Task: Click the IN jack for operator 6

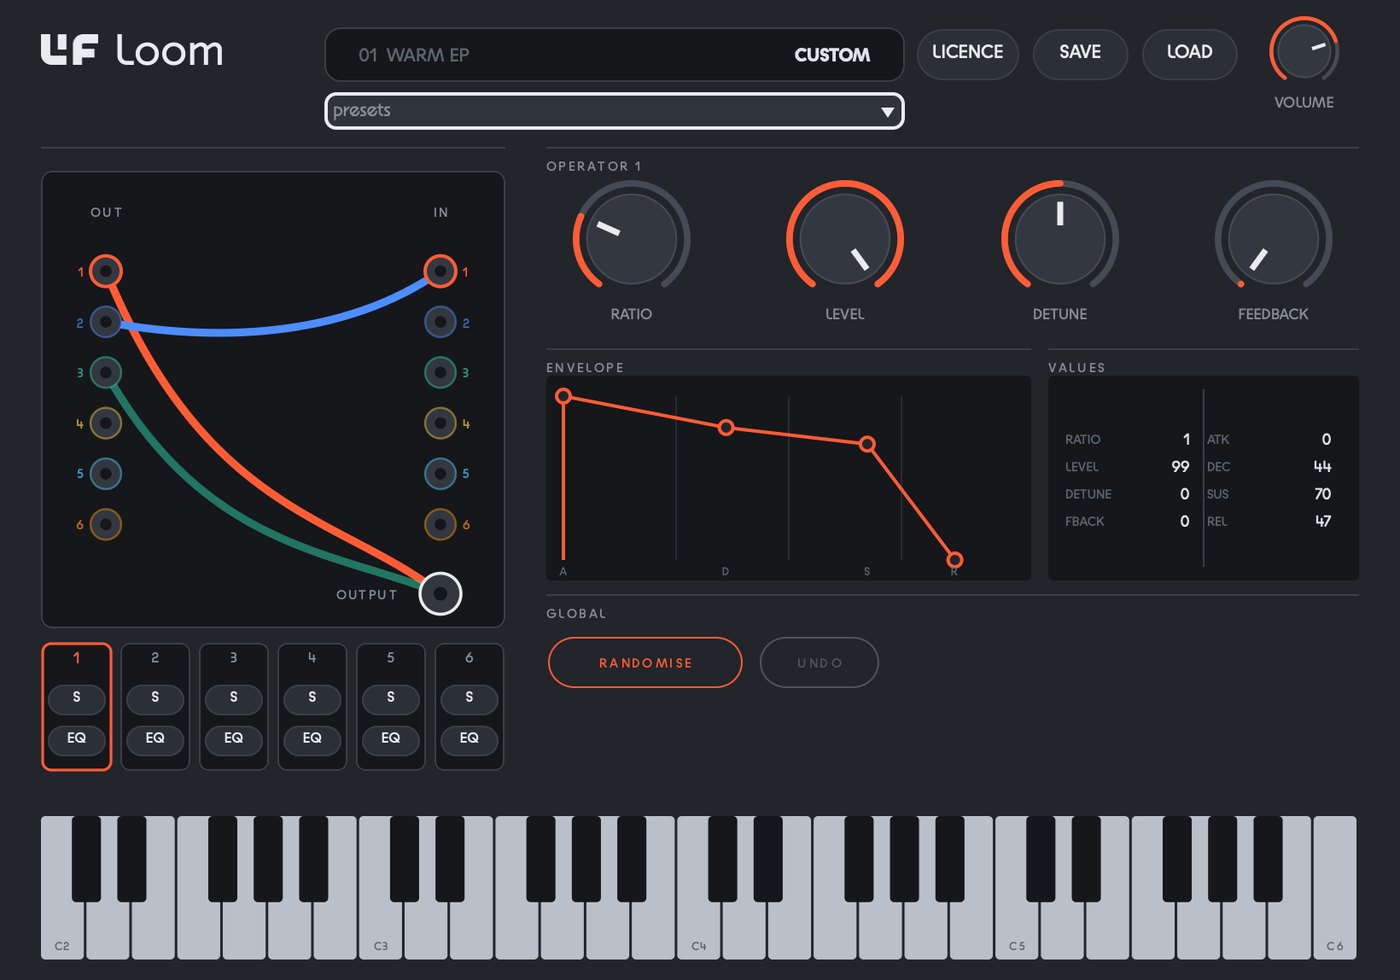Action: click(440, 524)
